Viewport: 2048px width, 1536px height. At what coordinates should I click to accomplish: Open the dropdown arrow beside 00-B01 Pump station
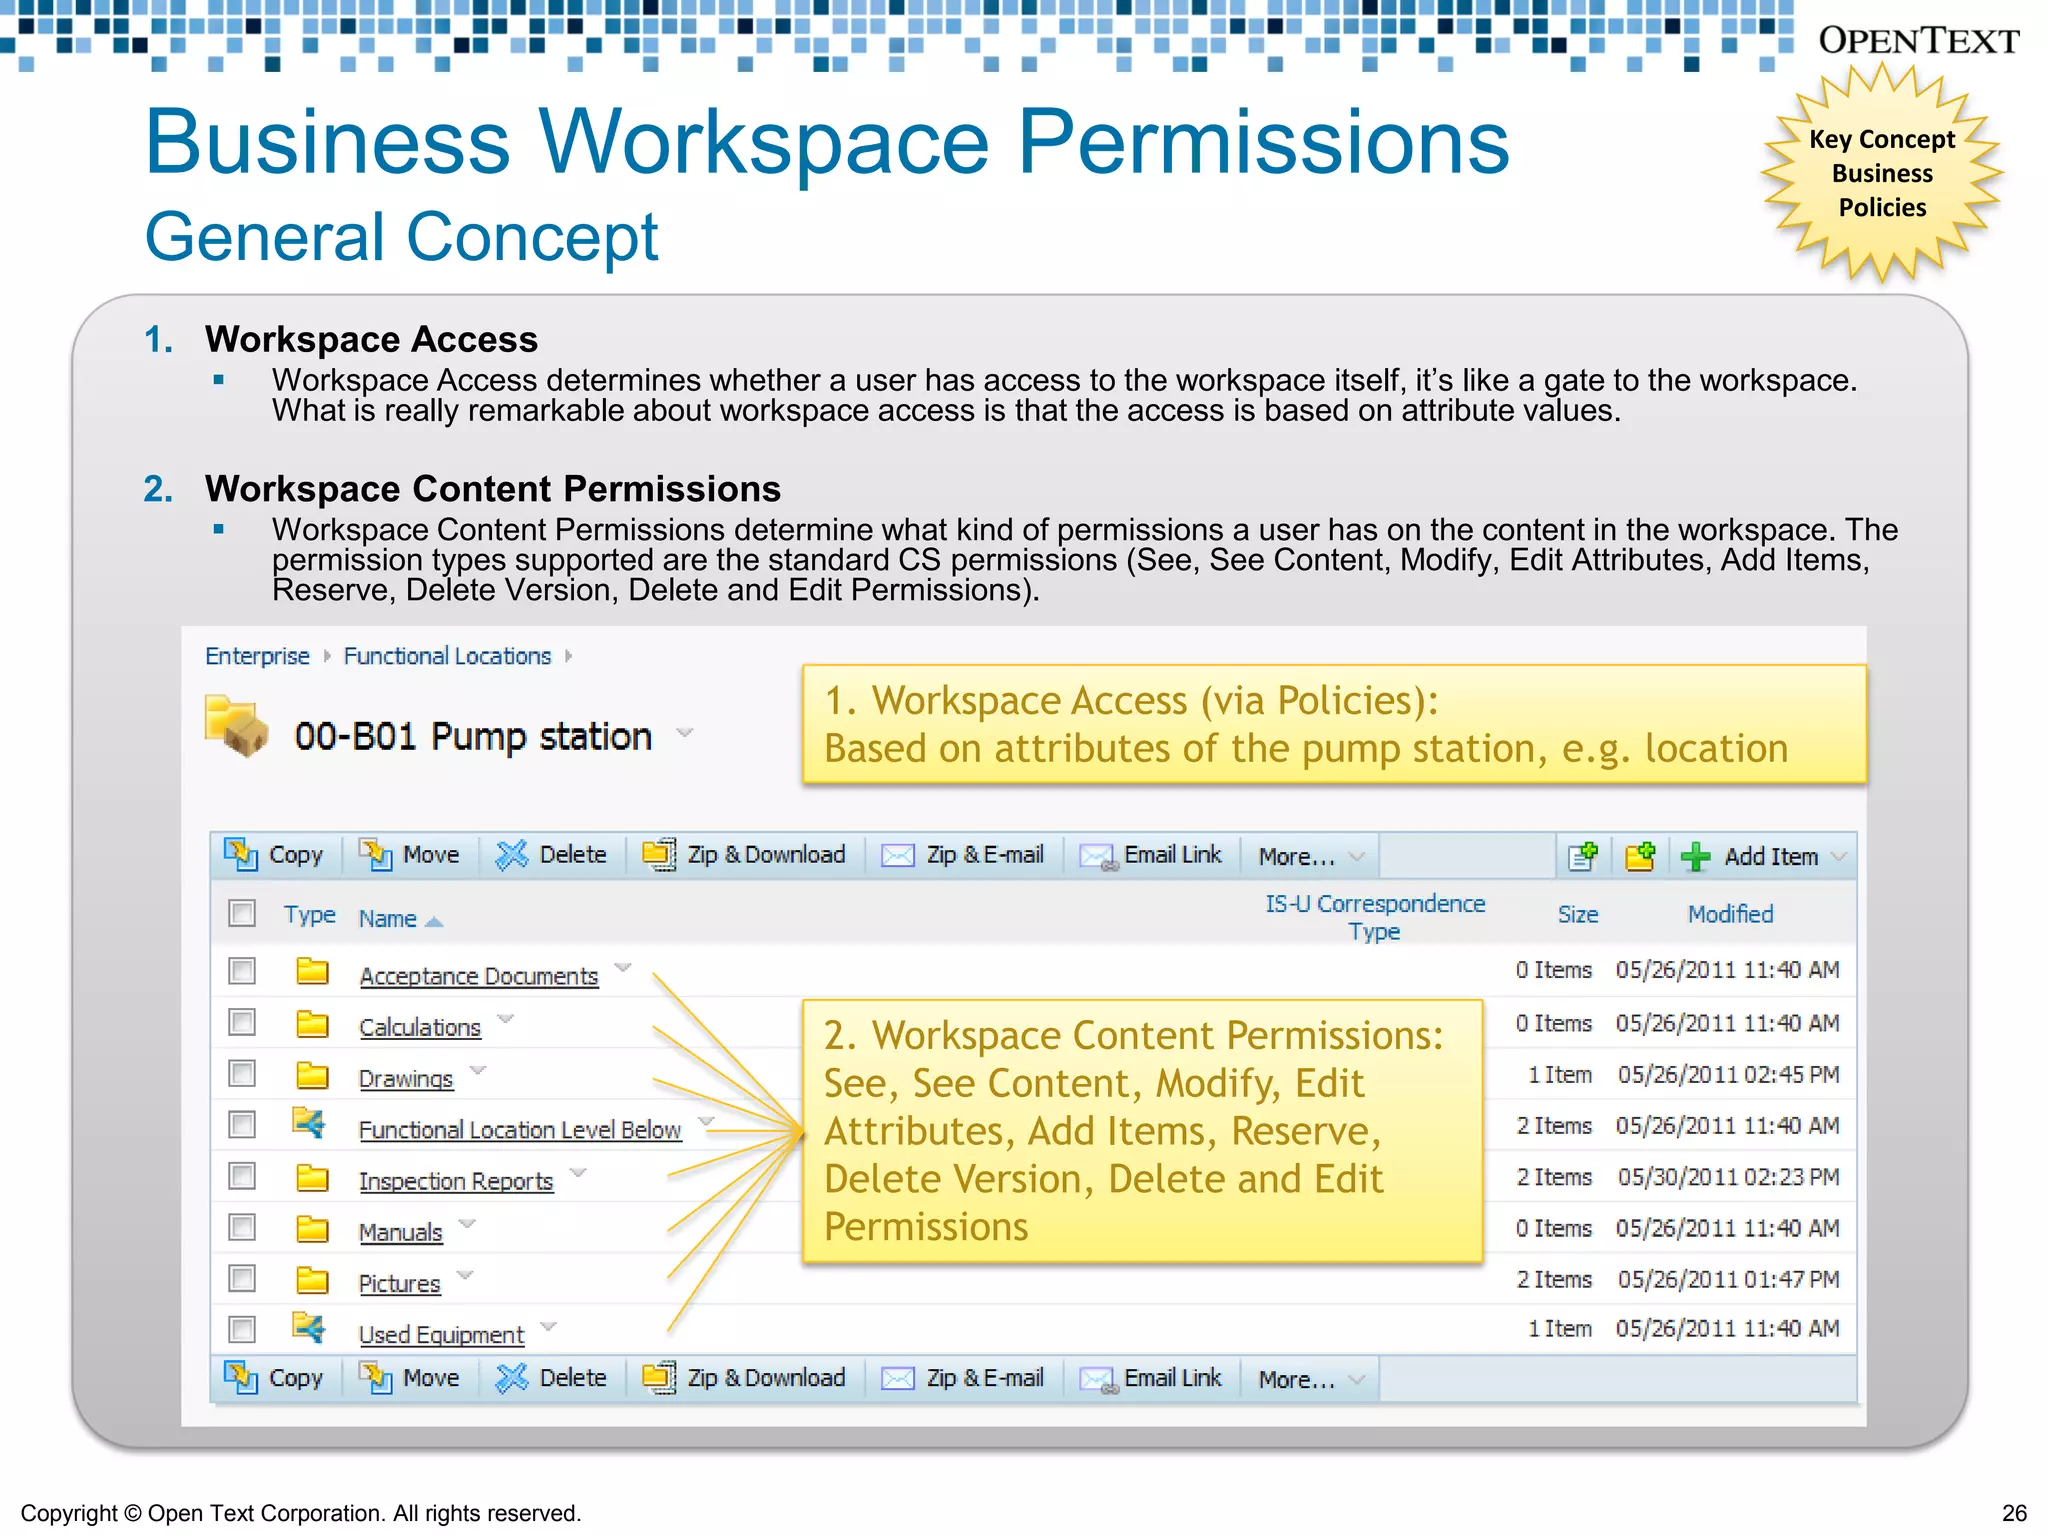(685, 733)
